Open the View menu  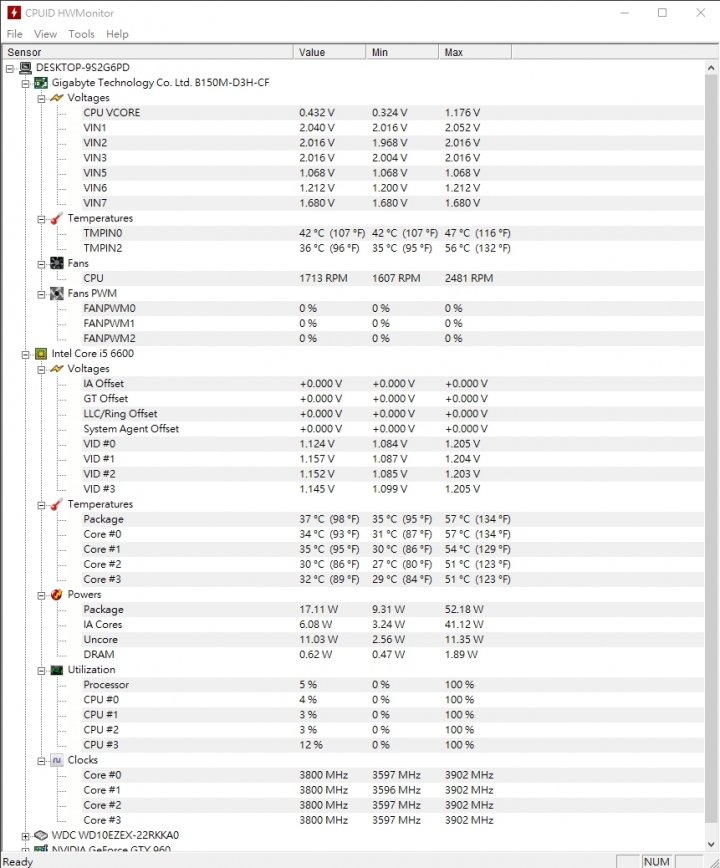click(x=45, y=34)
